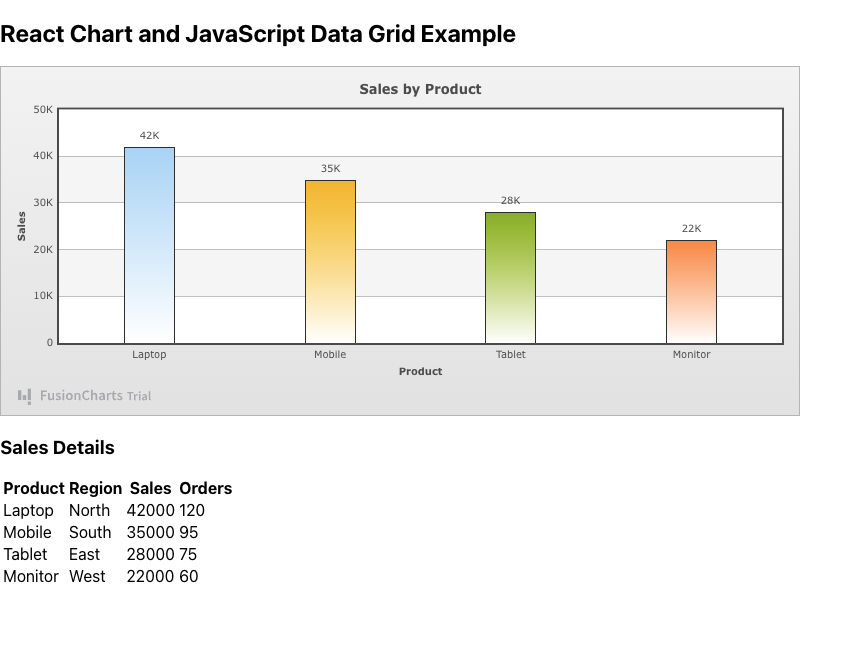Click the Tablet x-axis label
The width and height of the screenshot is (857, 669).
tap(510, 354)
